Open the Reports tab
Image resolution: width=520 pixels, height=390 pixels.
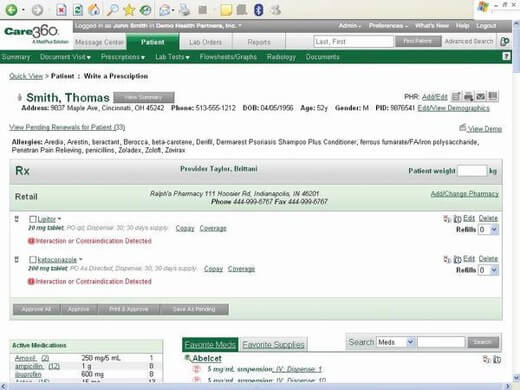point(259,42)
